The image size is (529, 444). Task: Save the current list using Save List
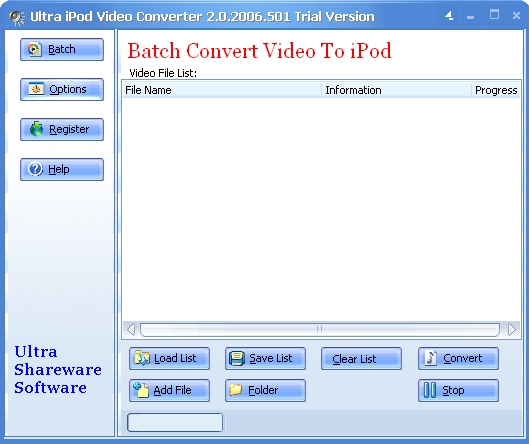tap(266, 358)
